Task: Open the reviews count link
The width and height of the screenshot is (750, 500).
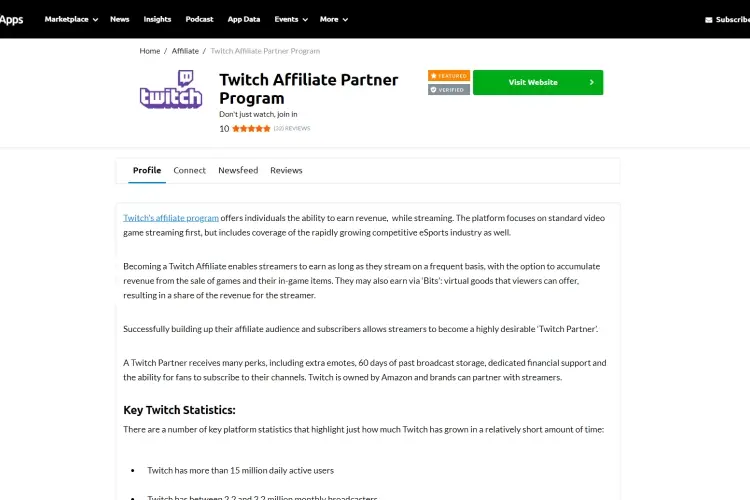Action: [x=292, y=128]
